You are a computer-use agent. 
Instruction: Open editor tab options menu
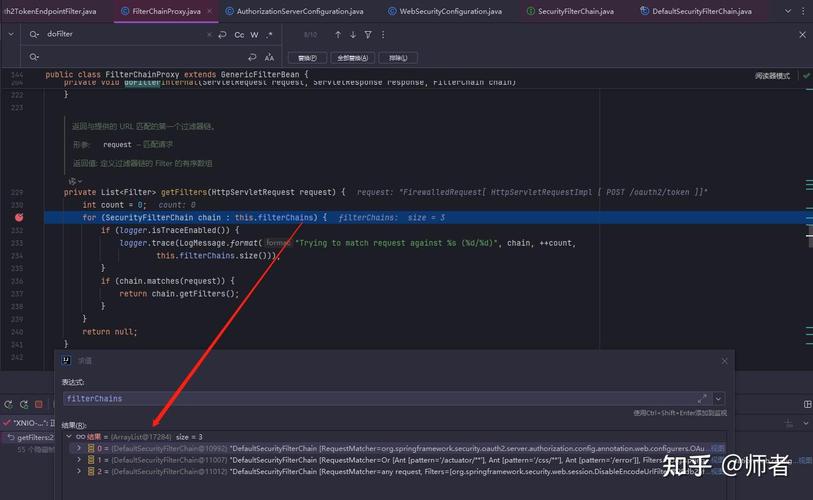coord(804,11)
